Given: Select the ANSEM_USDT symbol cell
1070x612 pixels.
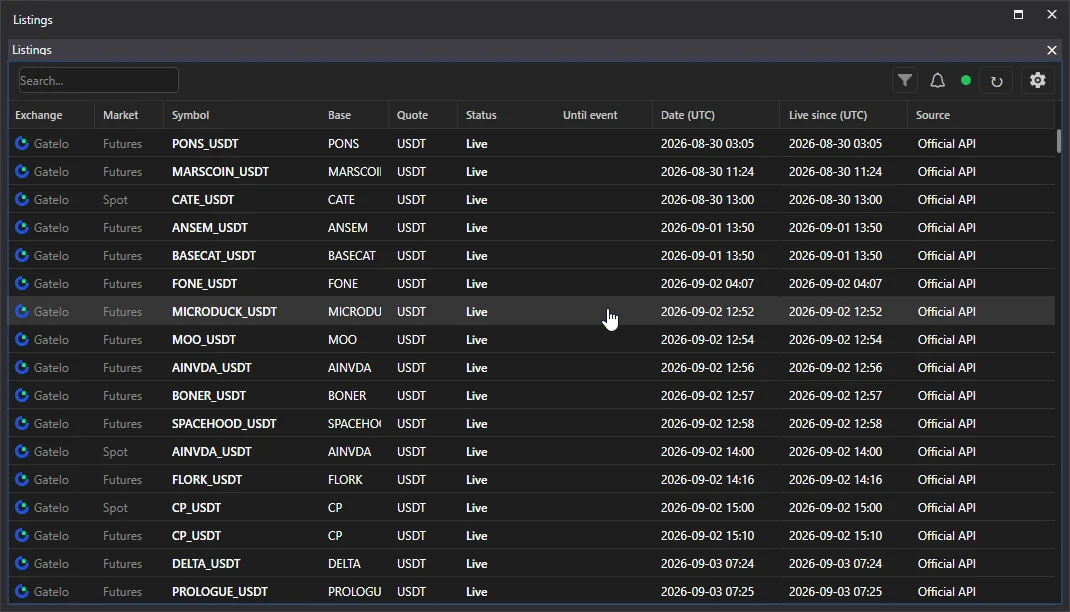Looking at the screenshot, I should tap(209, 227).
